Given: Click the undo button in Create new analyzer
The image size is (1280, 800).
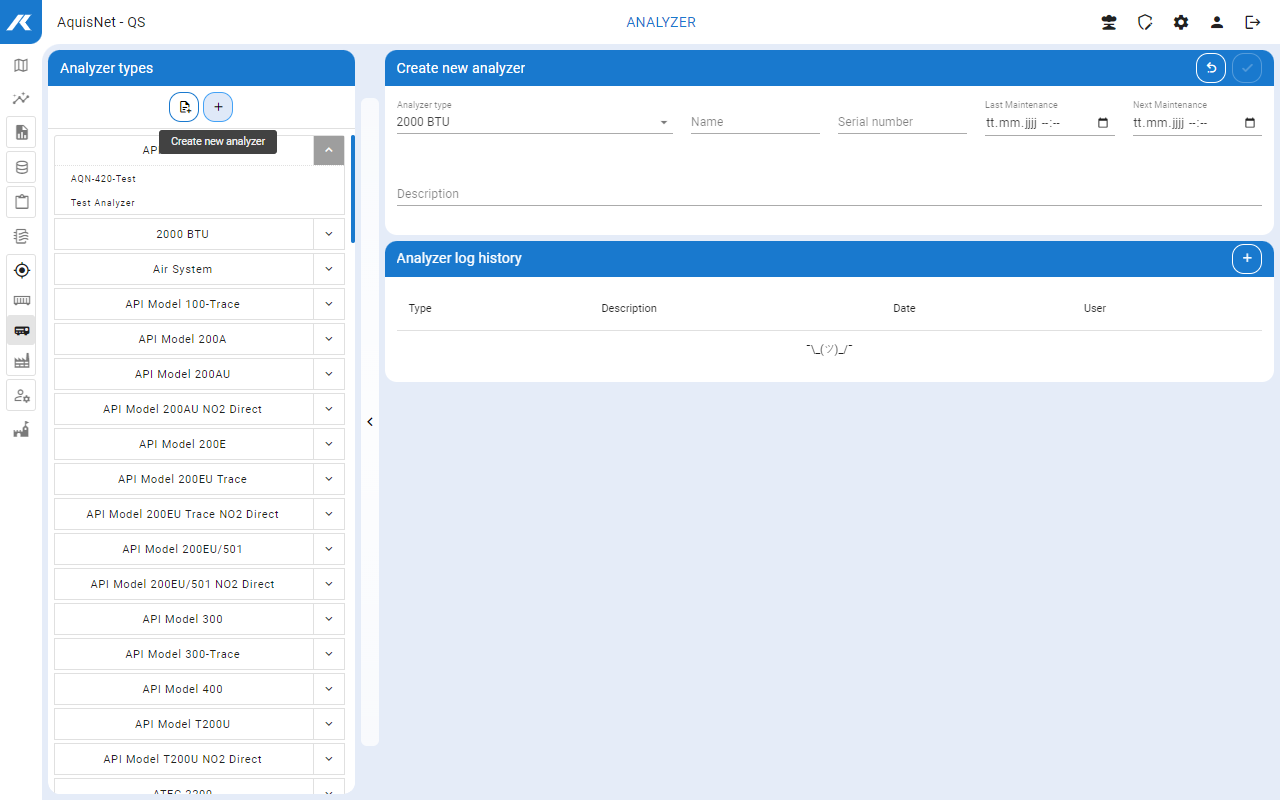Looking at the screenshot, I should click(x=1211, y=68).
